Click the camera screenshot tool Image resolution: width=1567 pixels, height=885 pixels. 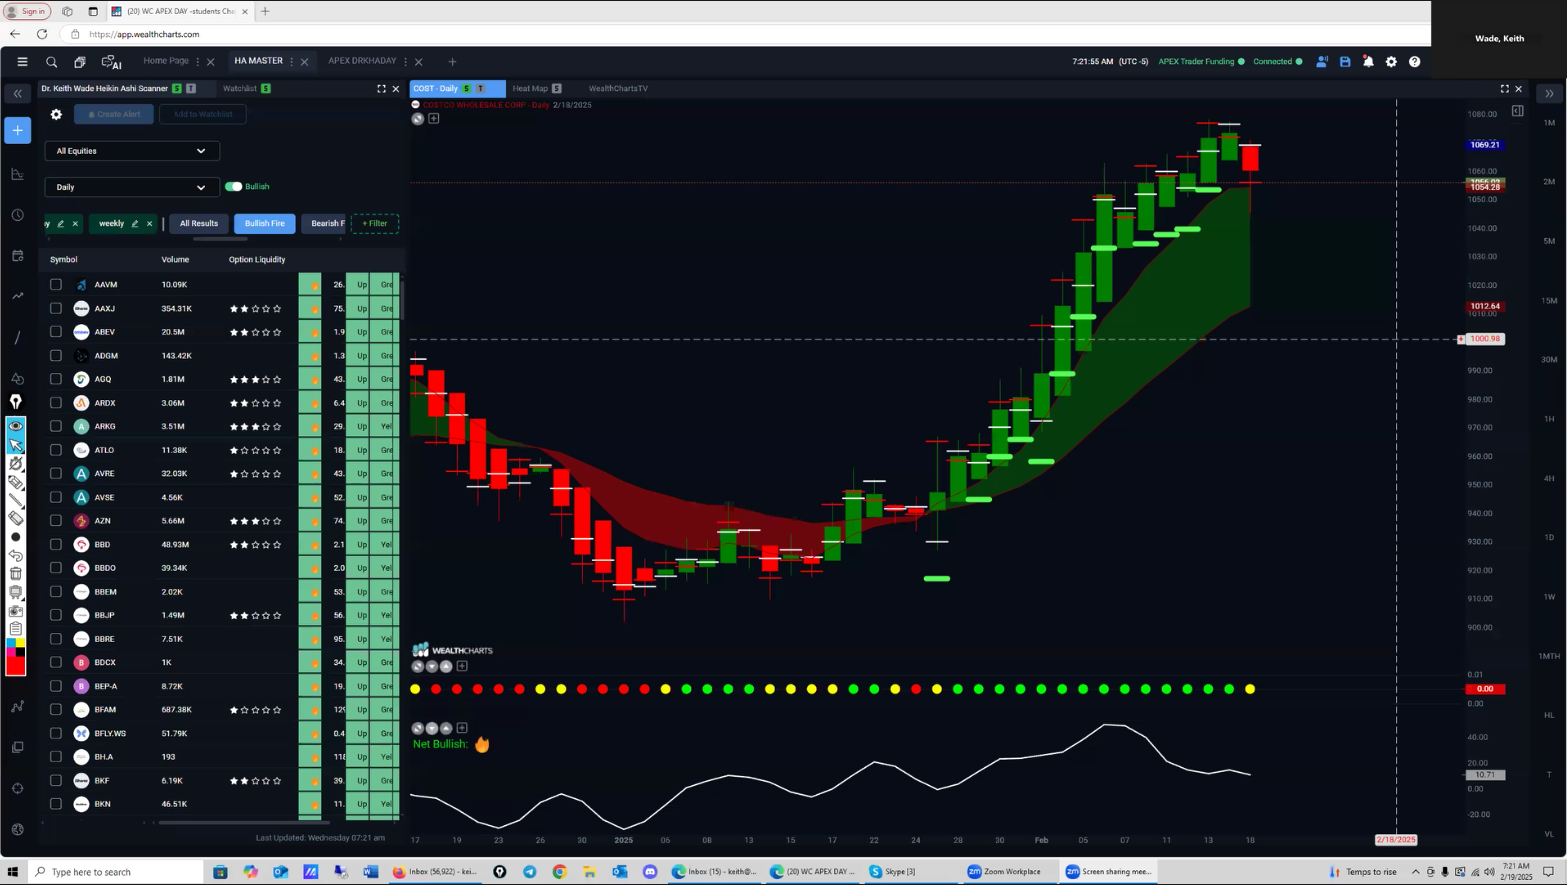[x=16, y=611]
